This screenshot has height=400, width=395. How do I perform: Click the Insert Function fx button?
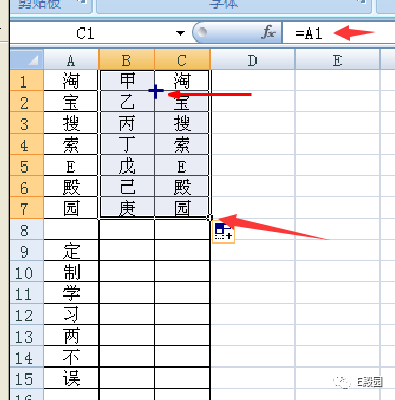[x=268, y=33]
